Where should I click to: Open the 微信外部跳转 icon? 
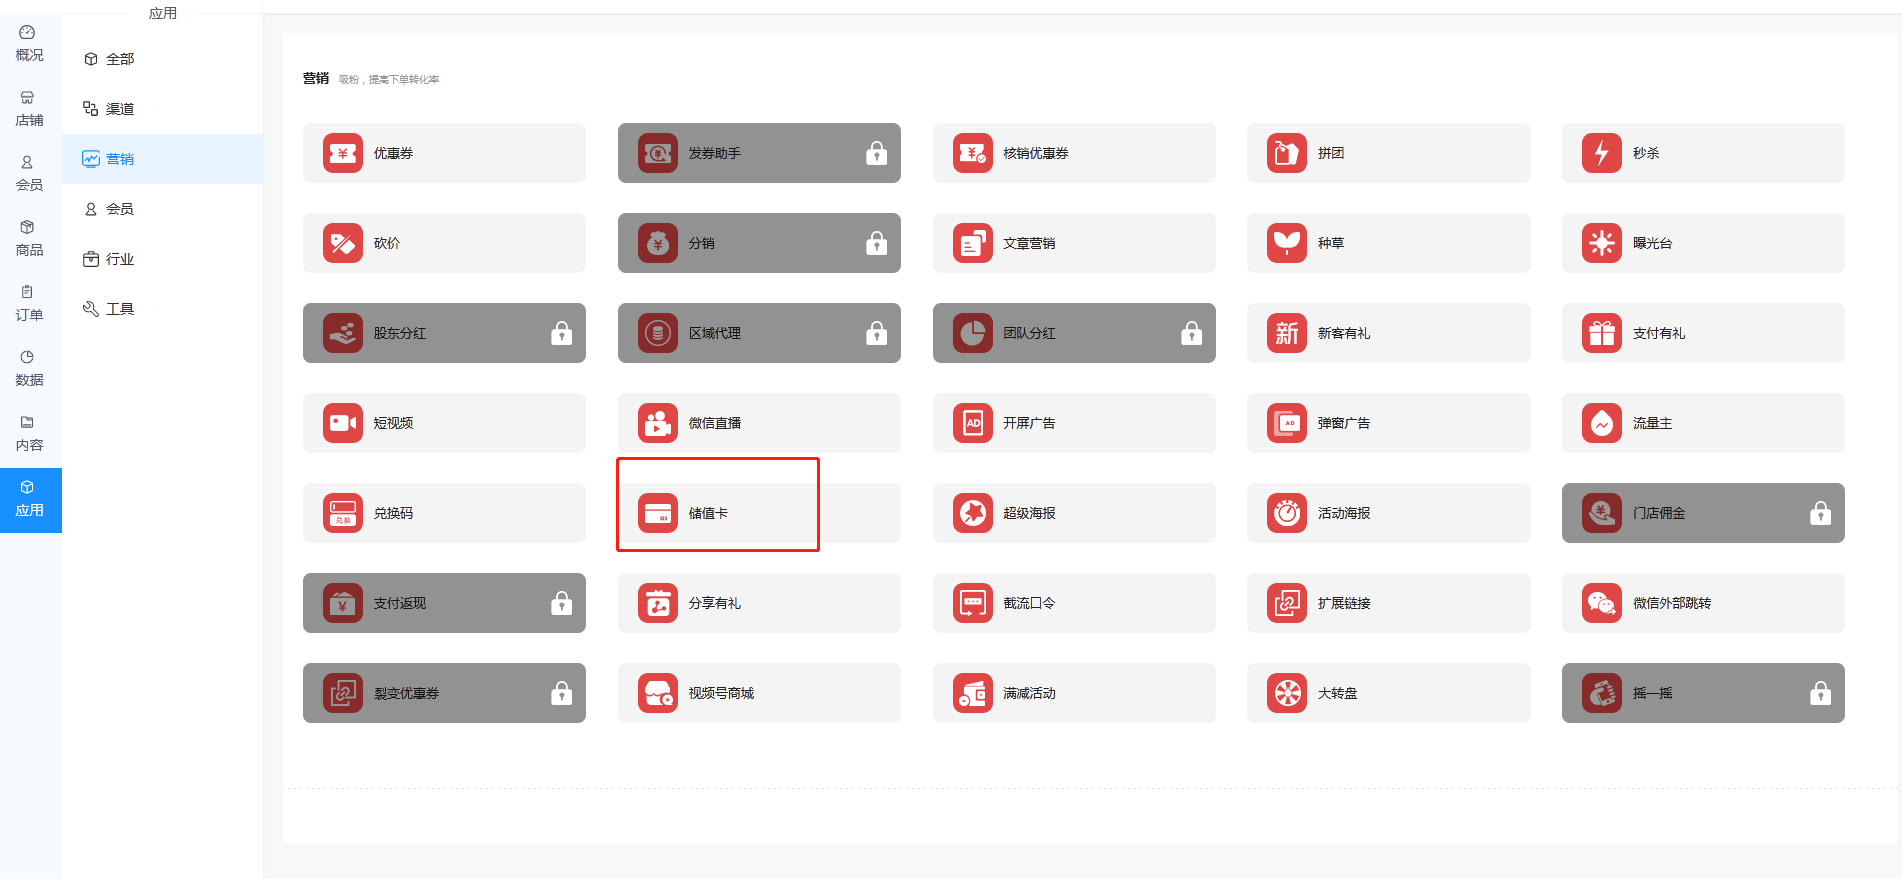tap(1602, 603)
